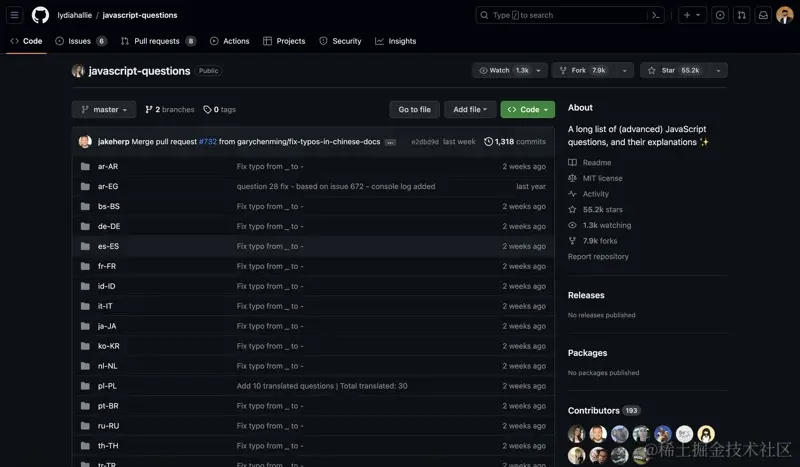Star the repository
Viewport: 800px width, 467px height.
(674, 70)
